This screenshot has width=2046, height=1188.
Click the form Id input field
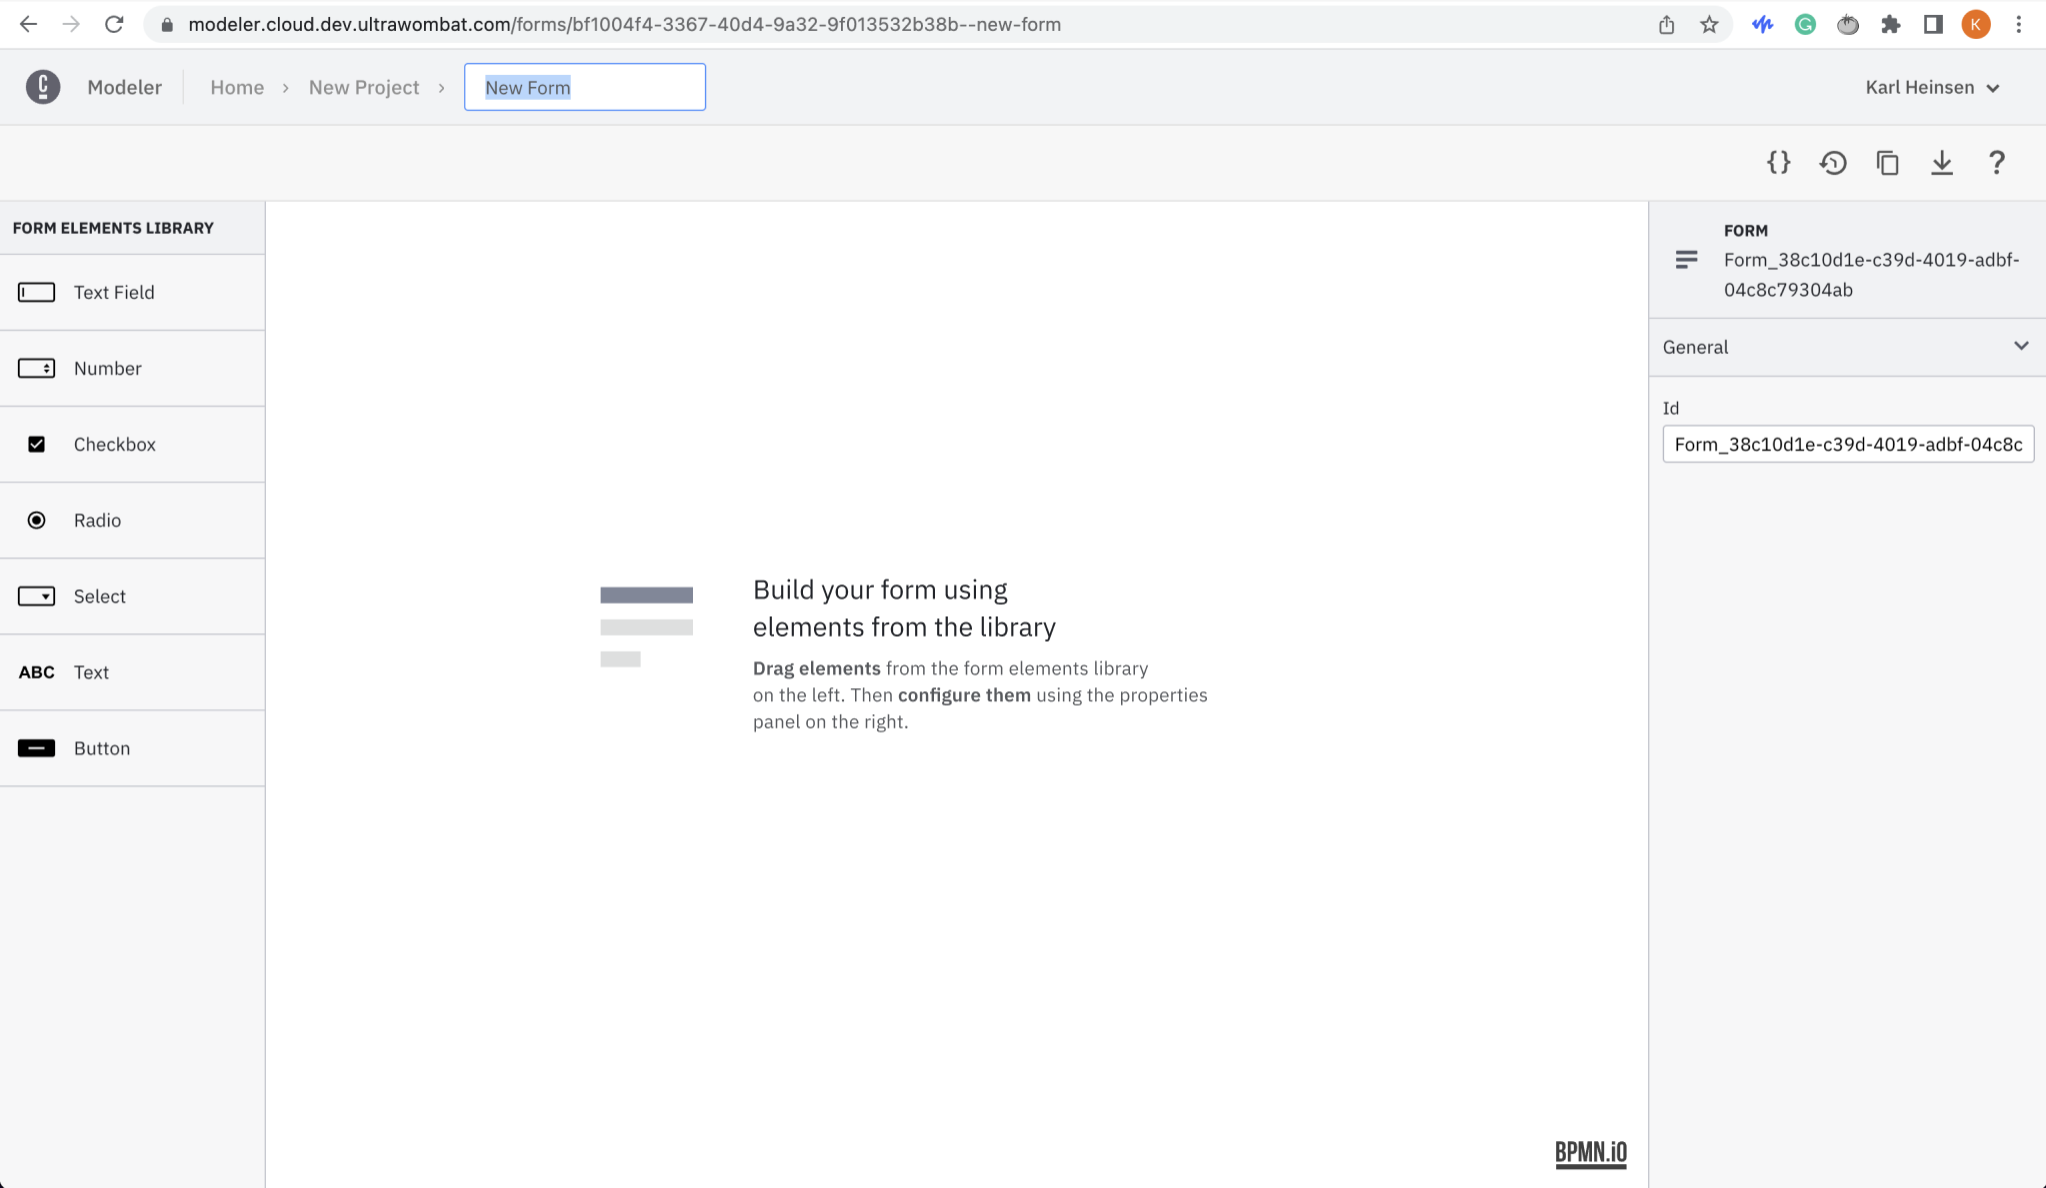(1848, 444)
